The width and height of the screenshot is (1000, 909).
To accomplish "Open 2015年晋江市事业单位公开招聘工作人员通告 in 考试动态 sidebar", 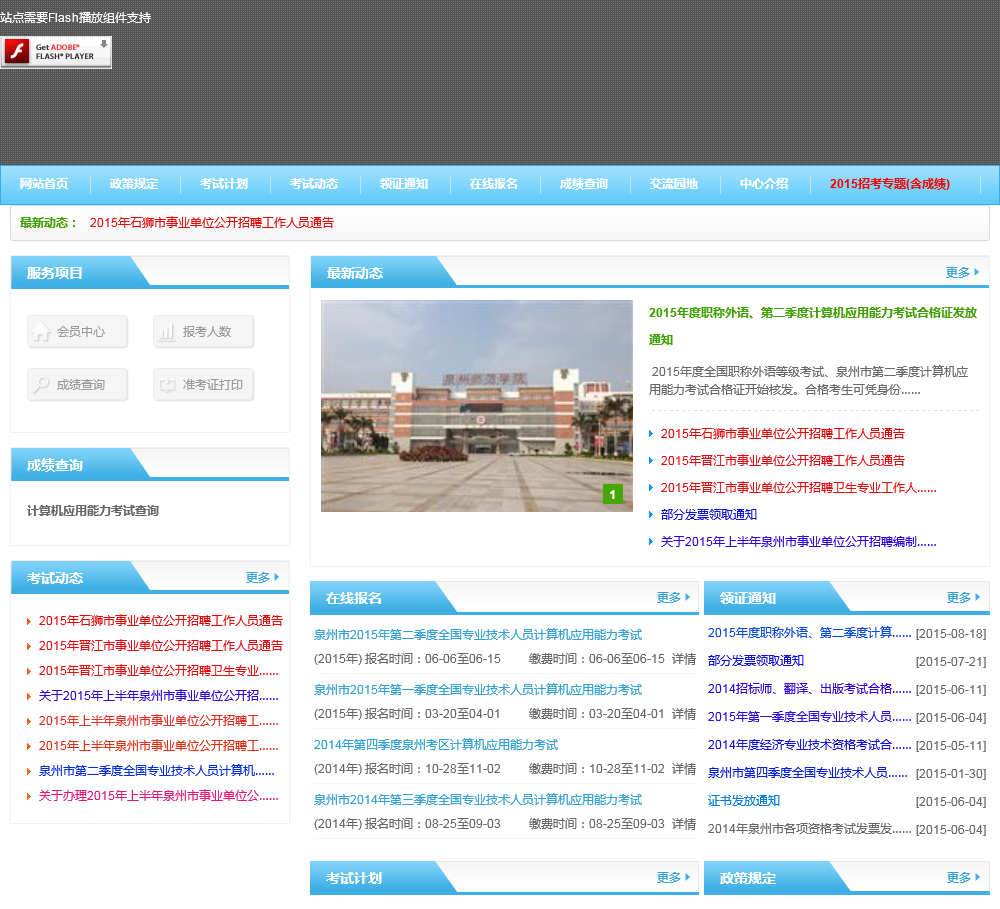I will coord(161,646).
